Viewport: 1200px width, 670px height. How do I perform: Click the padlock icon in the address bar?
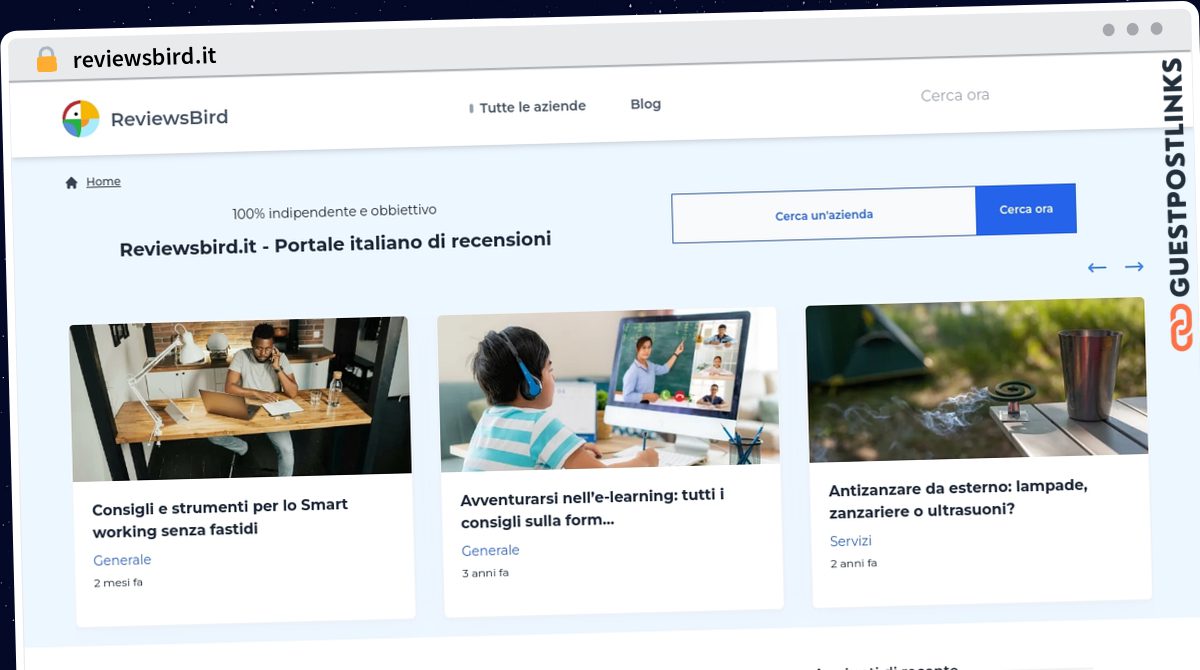point(46,60)
